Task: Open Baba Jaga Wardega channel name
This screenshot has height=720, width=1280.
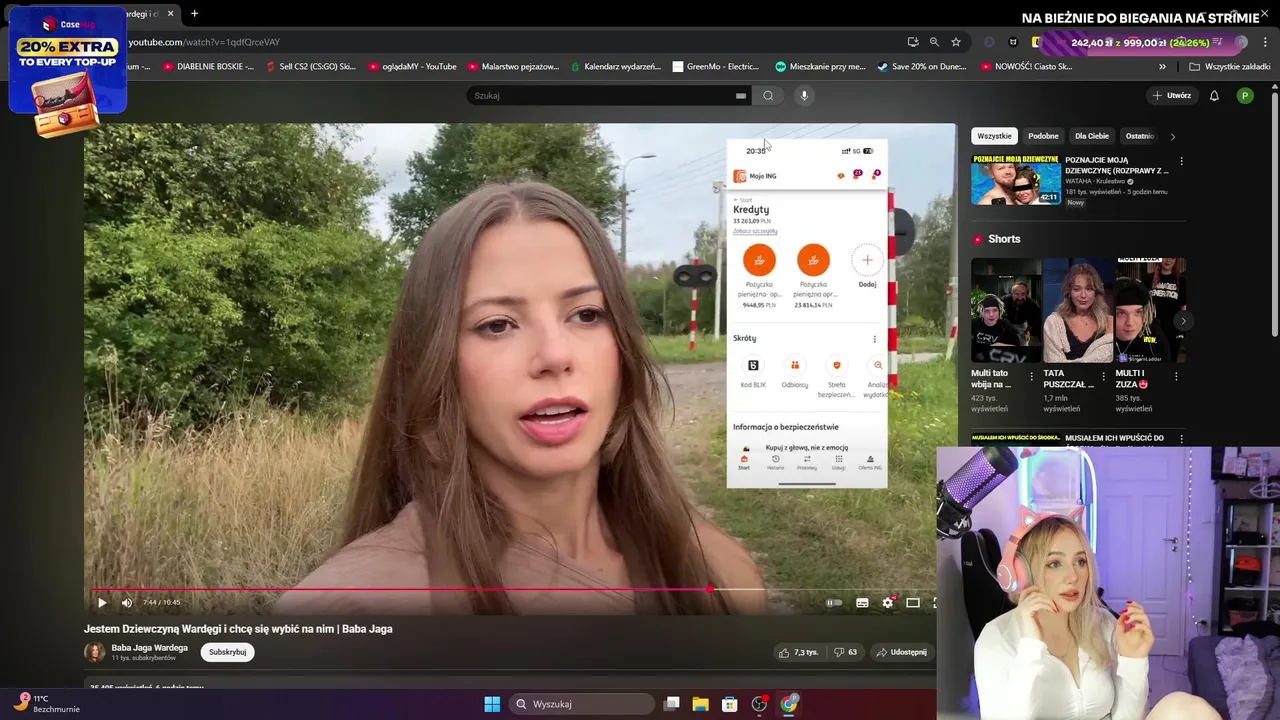Action: point(149,648)
